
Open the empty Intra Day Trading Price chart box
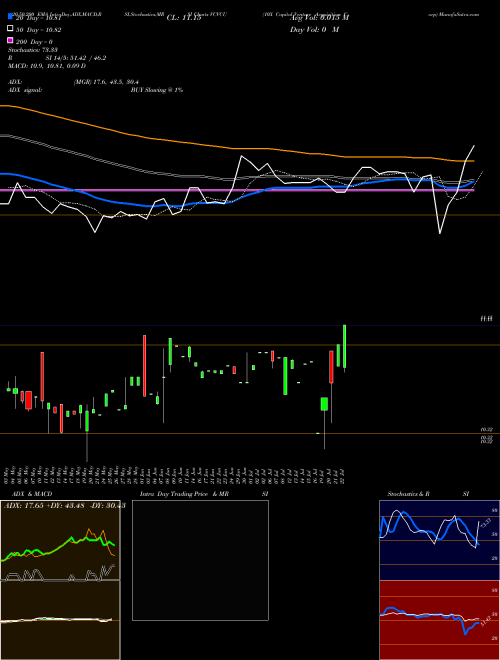200,560
